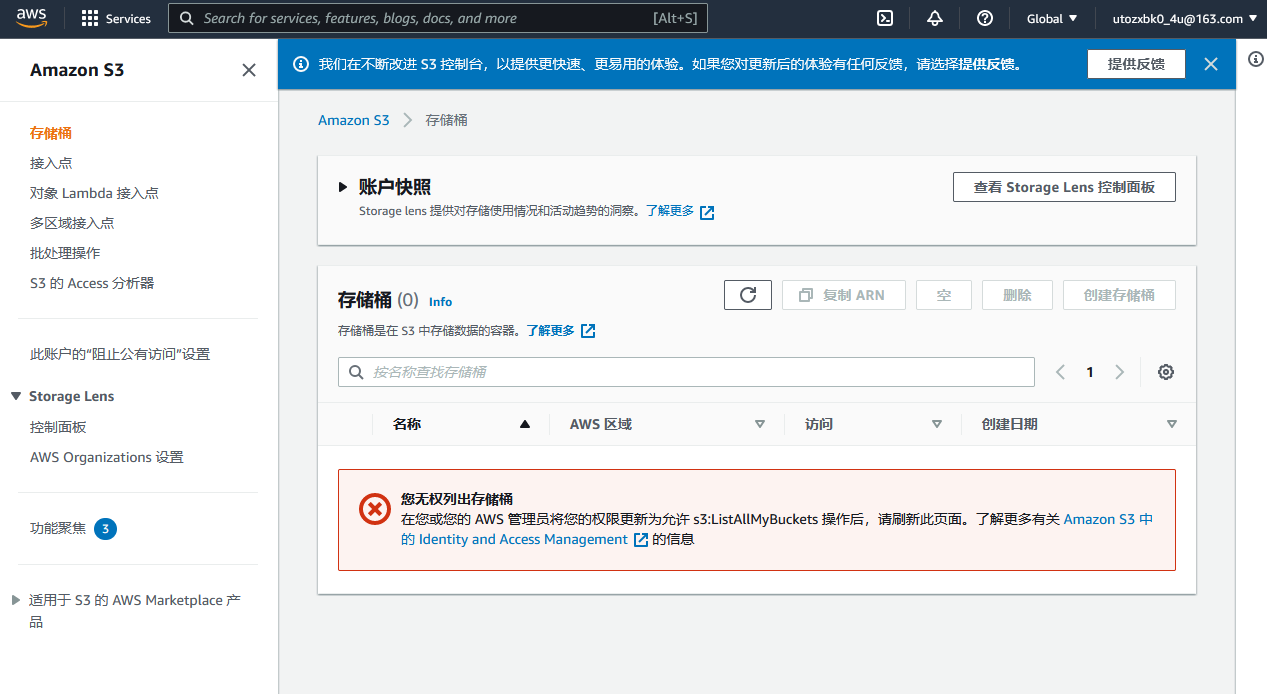
Task: Dismiss the blue feedback banner
Action: click(1211, 64)
